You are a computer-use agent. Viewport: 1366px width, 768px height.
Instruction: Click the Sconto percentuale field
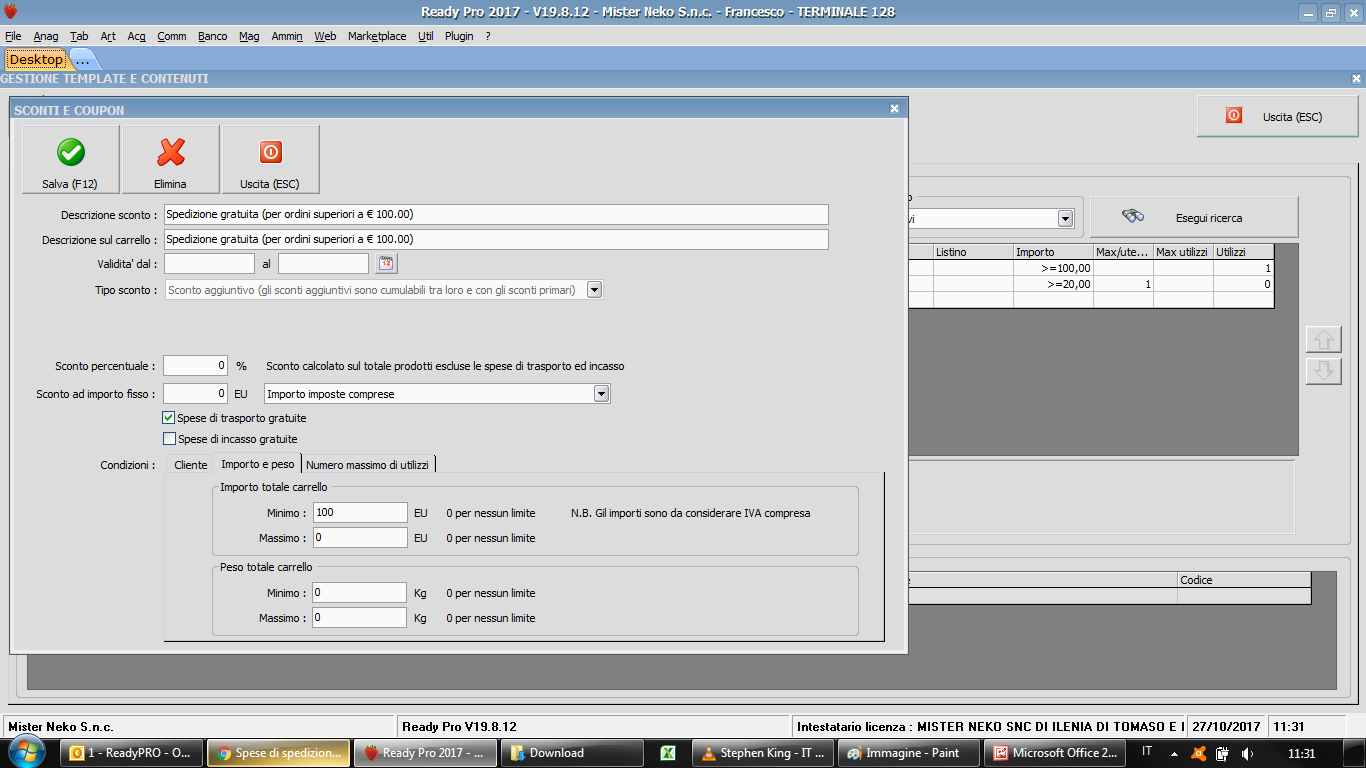click(x=196, y=366)
